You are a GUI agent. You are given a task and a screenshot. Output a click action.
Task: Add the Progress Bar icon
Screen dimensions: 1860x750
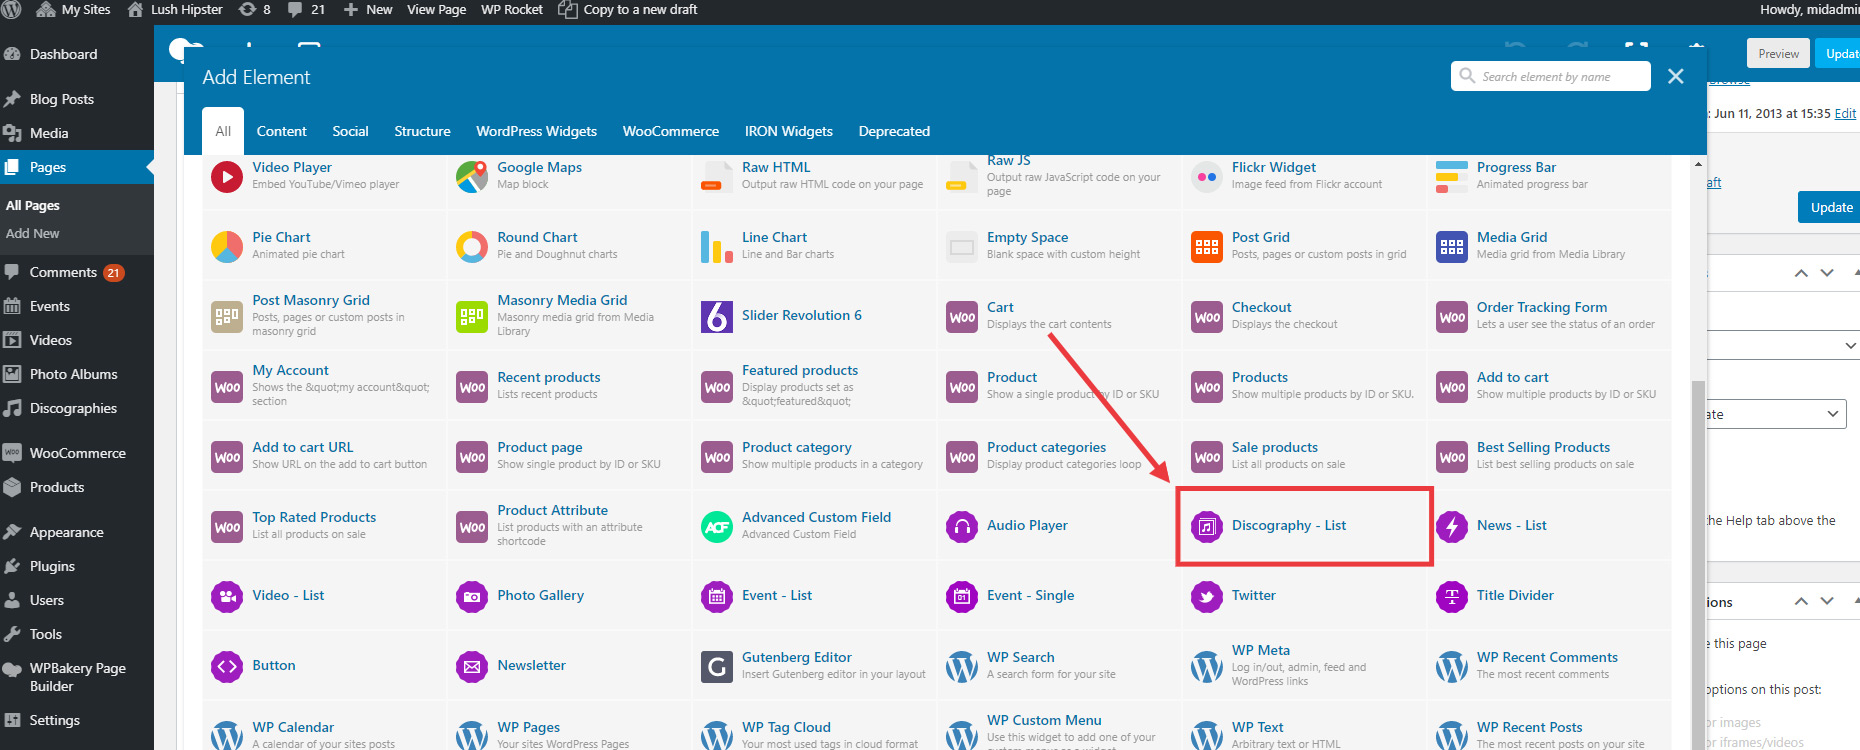(x=1452, y=177)
